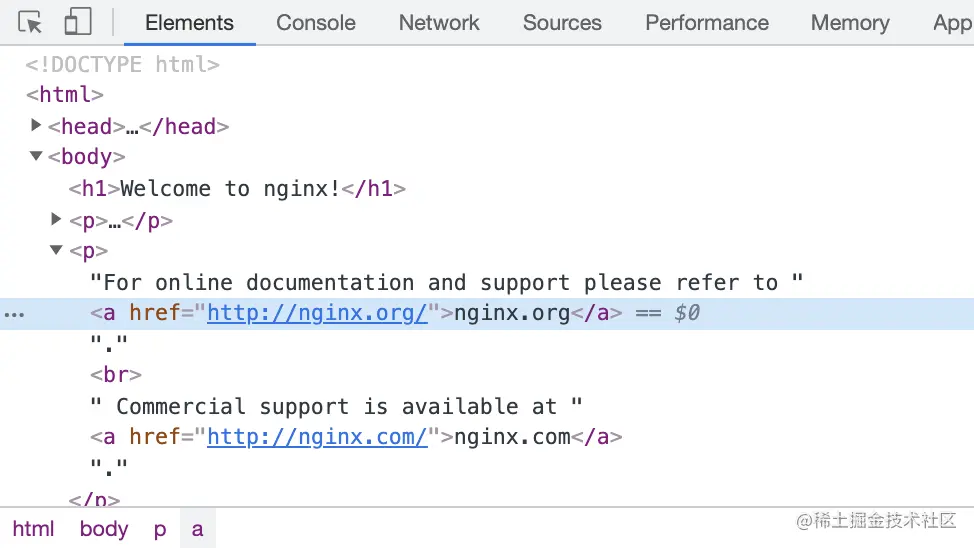Image resolution: width=974 pixels, height=548 pixels.
Task: Open the Network tab
Action: coord(439,22)
